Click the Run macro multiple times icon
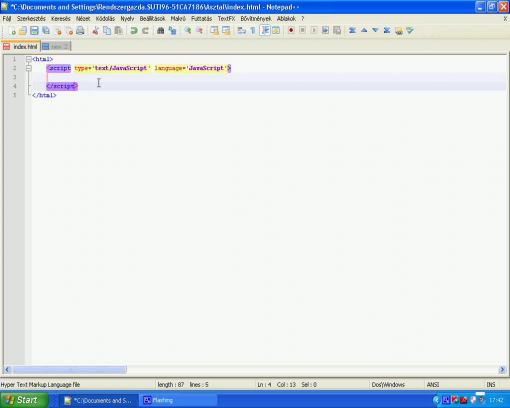Viewport: 510px width, 408px height. click(325, 31)
